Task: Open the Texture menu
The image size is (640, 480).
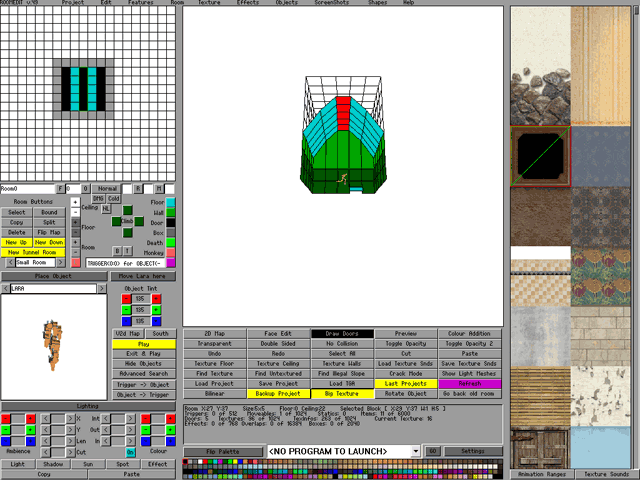Action: pos(209,3)
